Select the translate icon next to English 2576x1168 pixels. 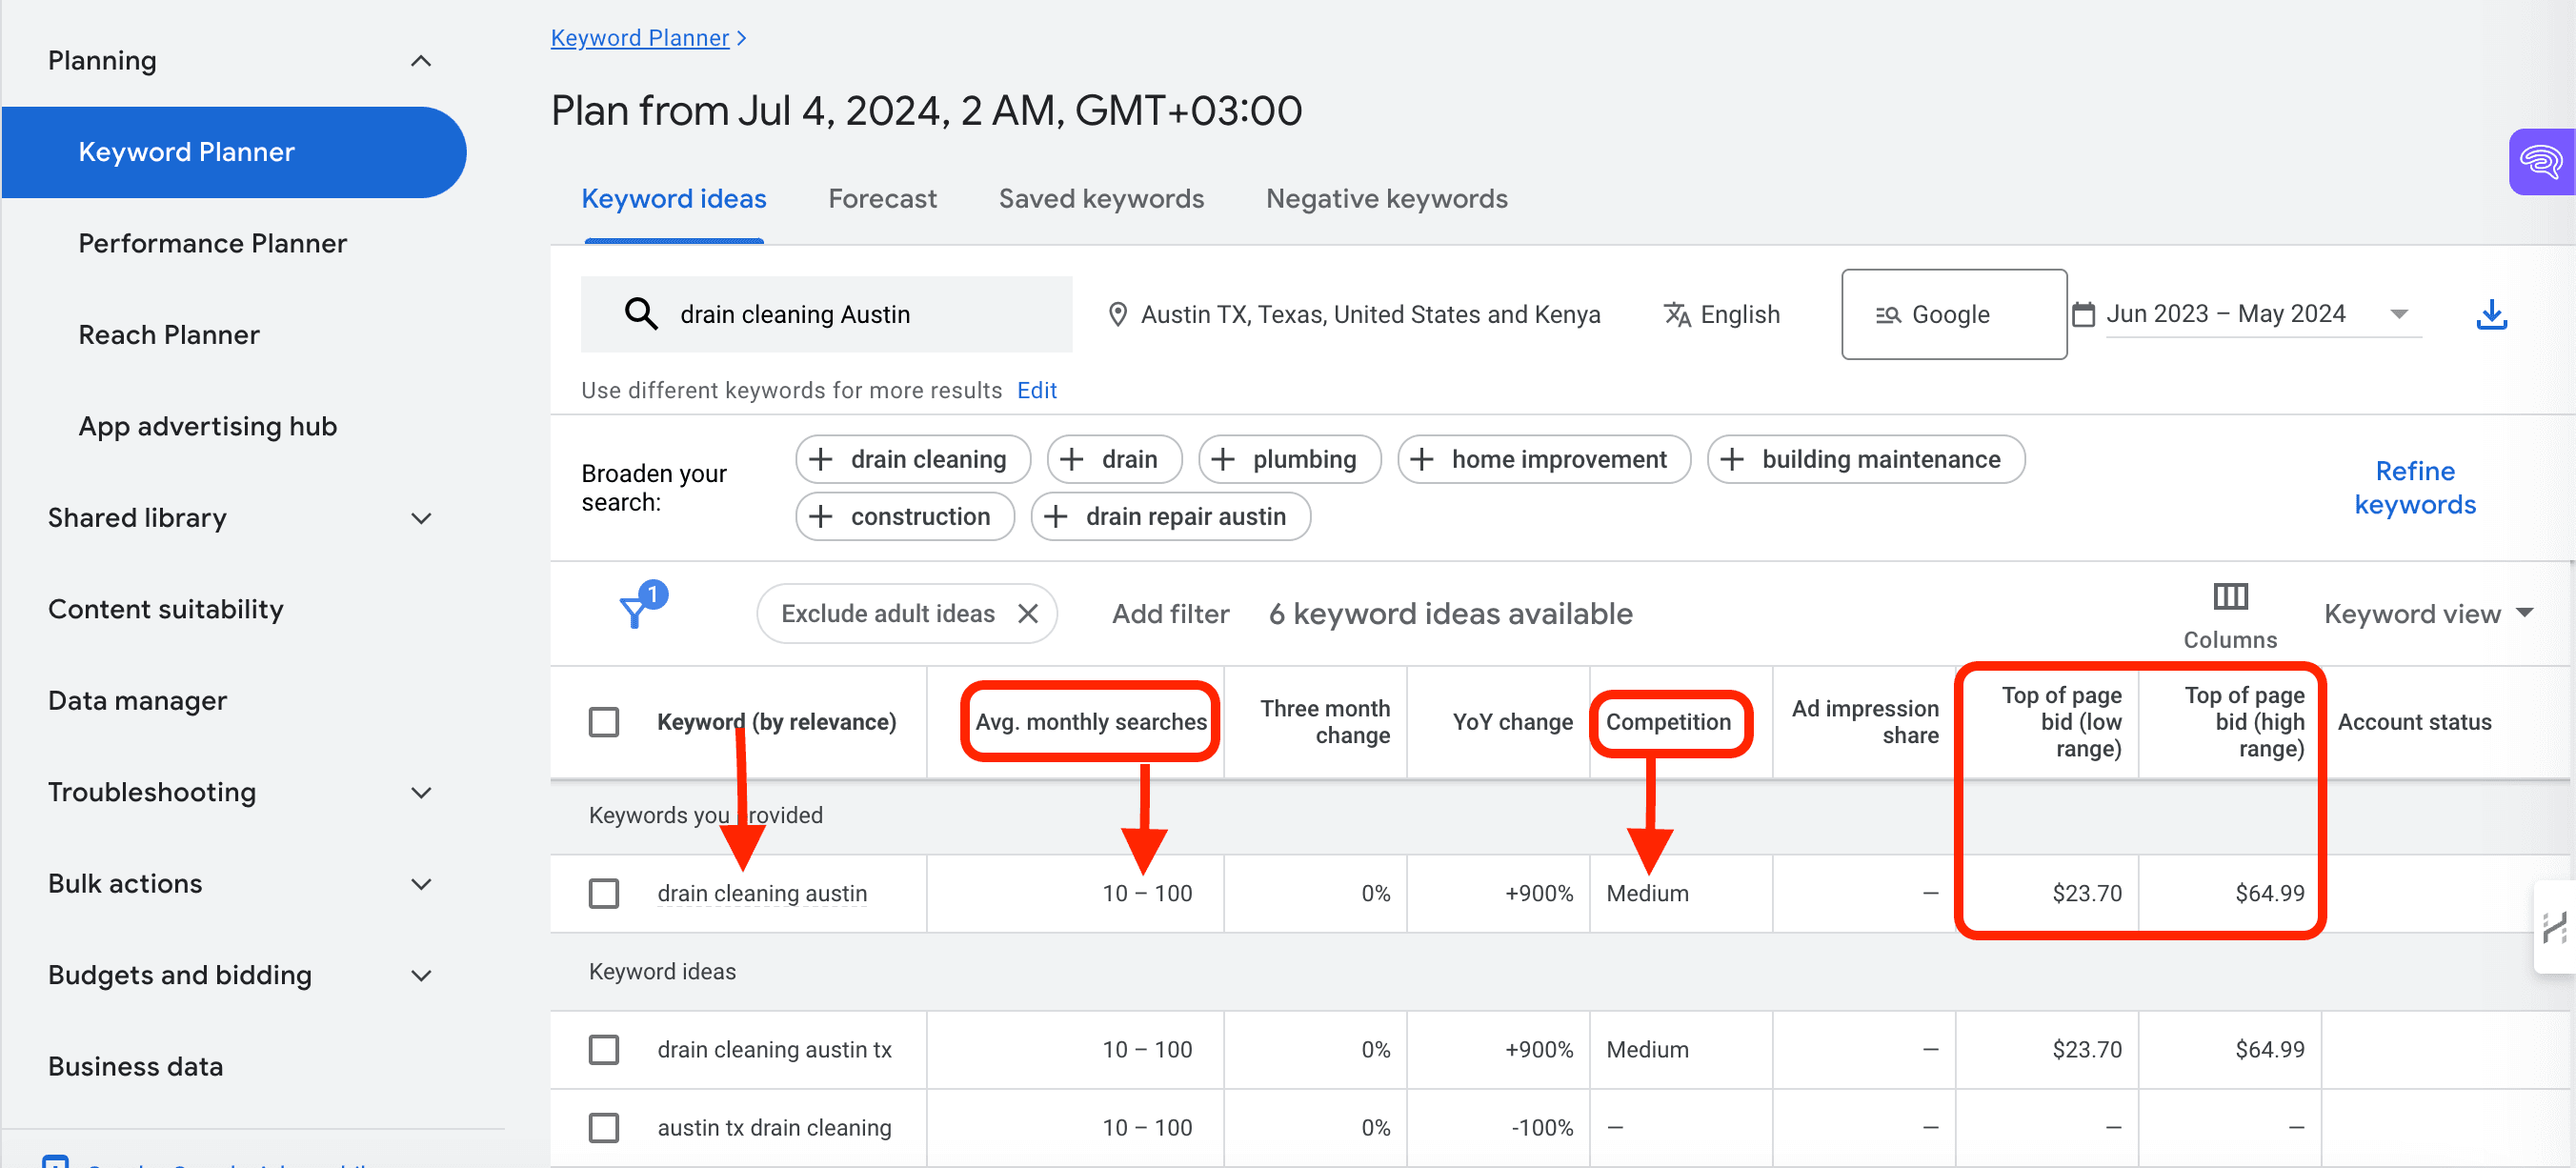(1677, 313)
